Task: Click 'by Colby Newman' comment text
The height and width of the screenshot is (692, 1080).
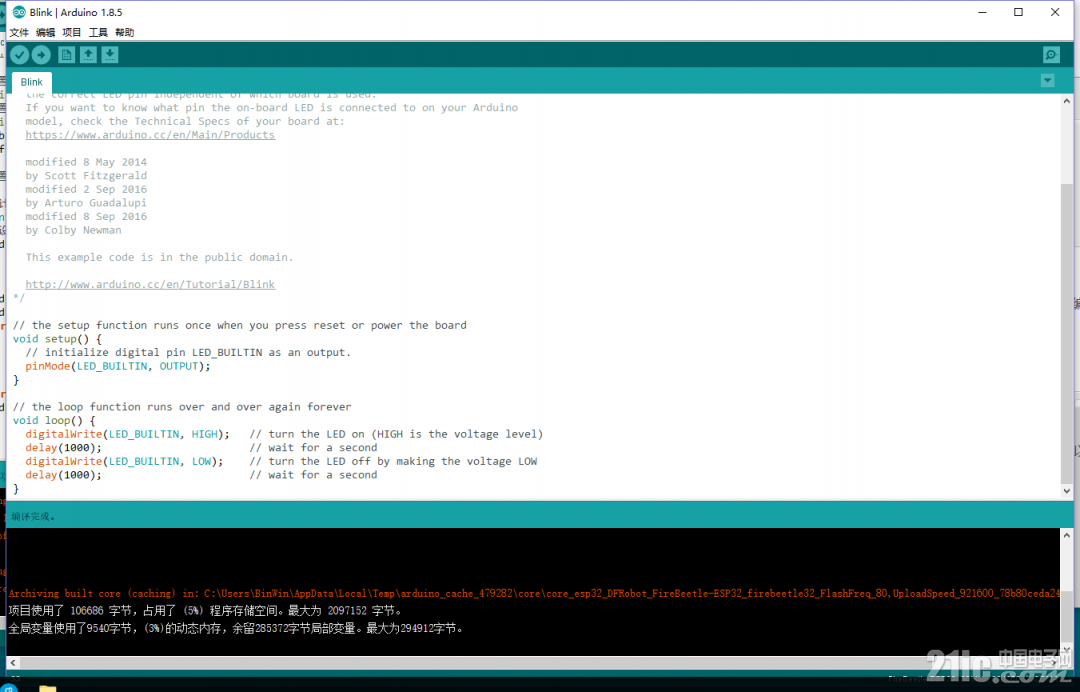Action: pyautogui.click(x=73, y=230)
